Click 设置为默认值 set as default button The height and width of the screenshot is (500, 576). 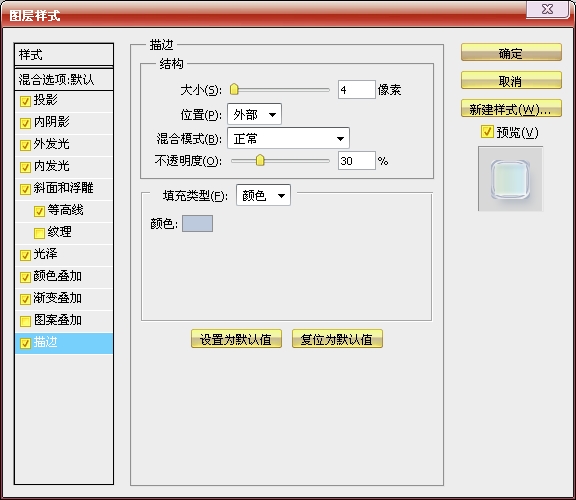point(236,339)
